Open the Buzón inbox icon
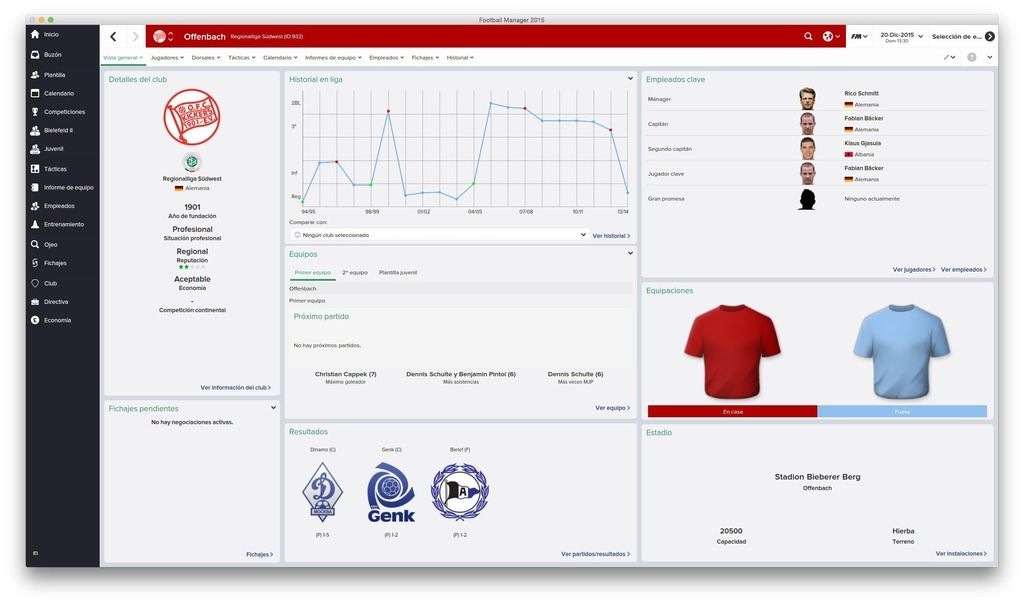 click(35, 55)
